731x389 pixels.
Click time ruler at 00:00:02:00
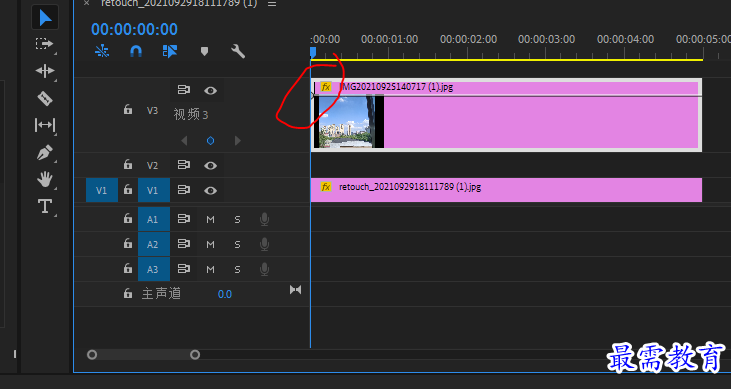[468, 40]
